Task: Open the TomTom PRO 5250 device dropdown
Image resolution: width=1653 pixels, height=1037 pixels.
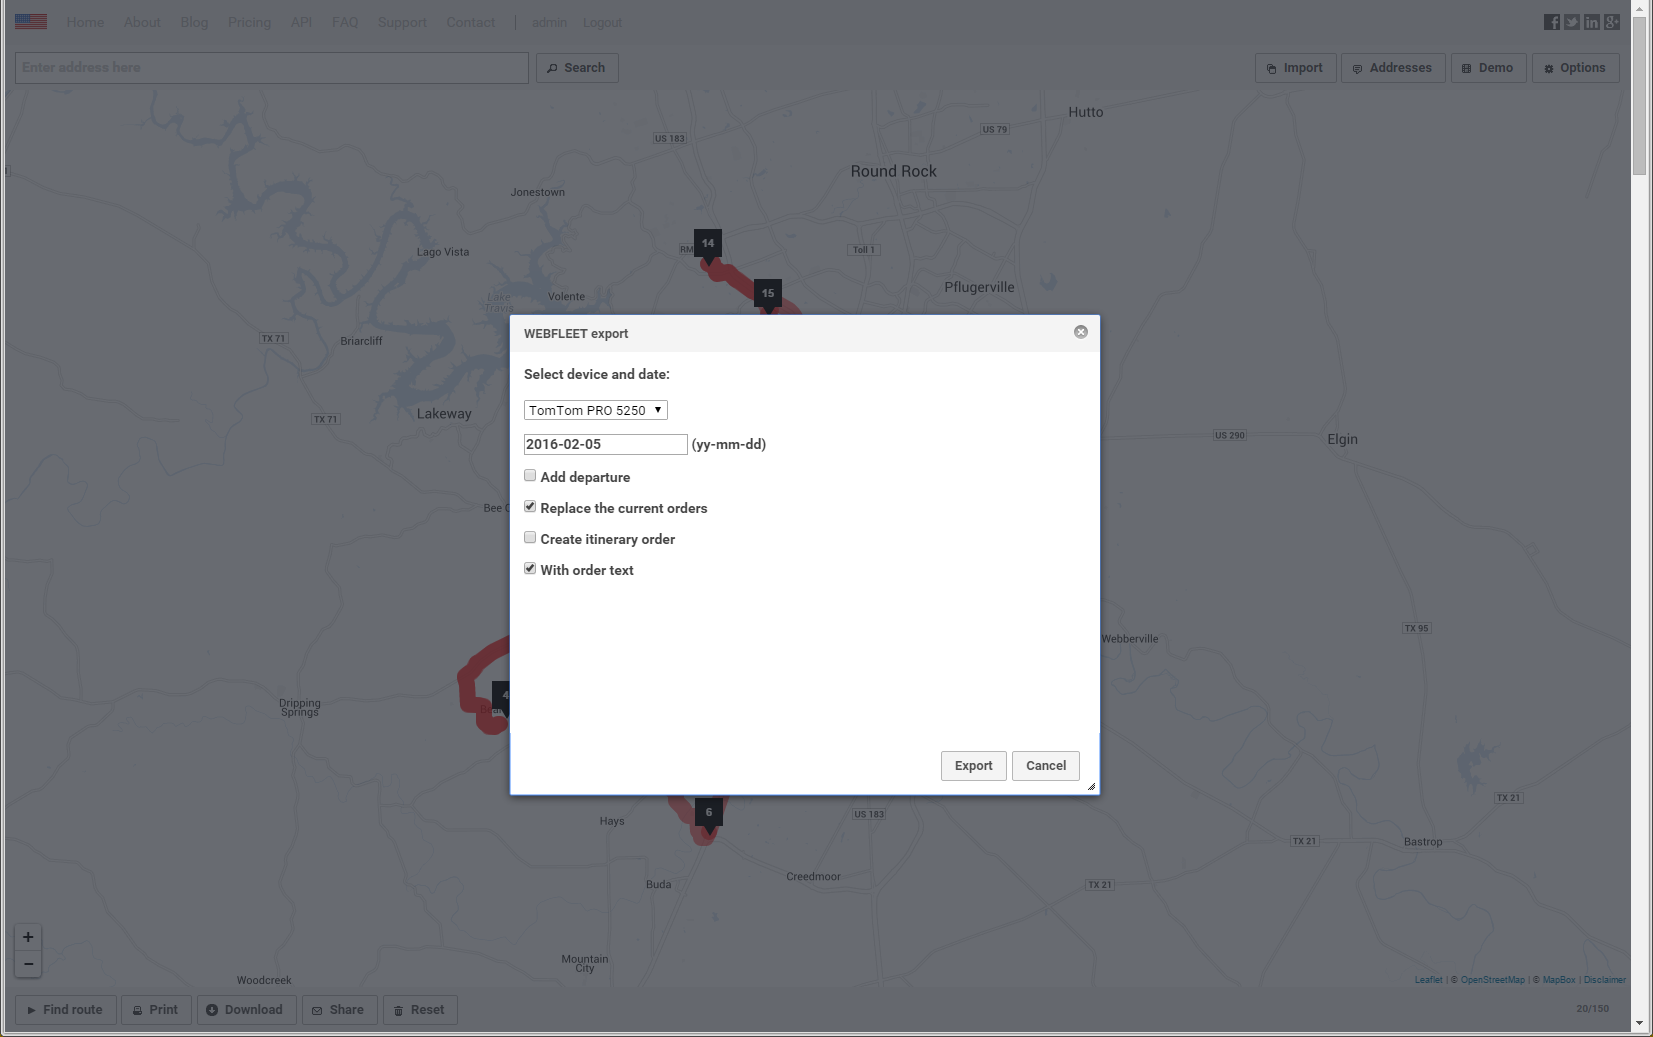Action: pos(596,410)
